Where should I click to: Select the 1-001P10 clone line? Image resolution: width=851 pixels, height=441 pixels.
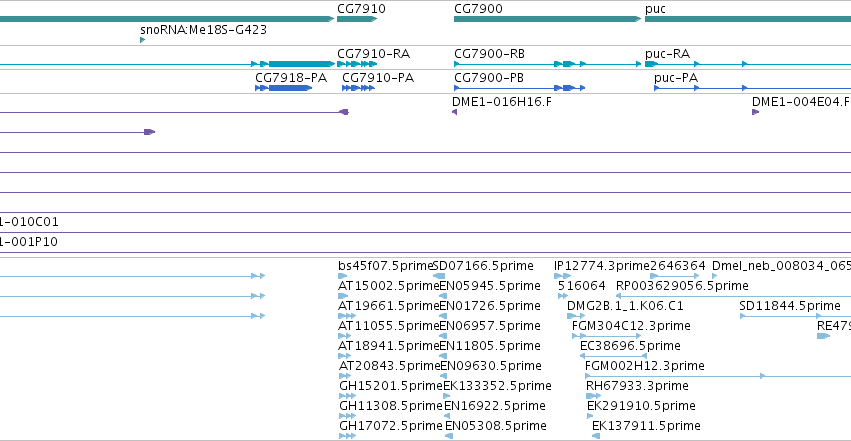tap(426, 253)
